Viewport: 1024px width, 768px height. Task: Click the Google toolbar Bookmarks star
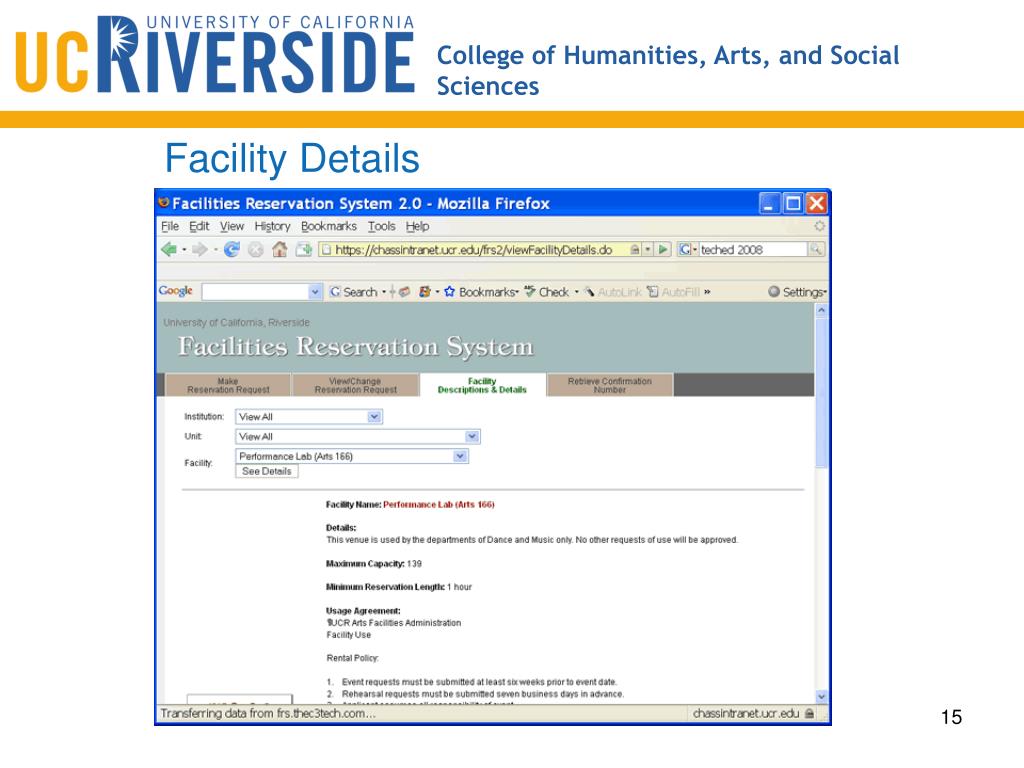449,292
